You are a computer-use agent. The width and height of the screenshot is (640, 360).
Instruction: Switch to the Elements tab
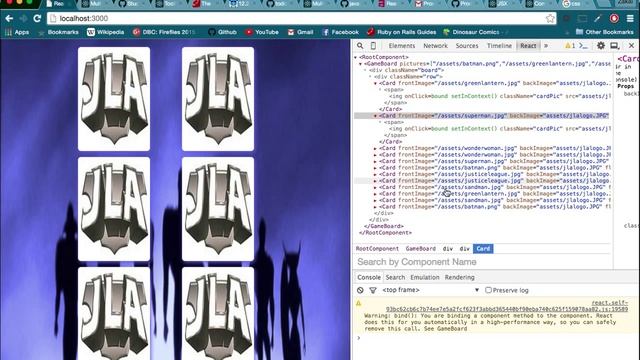pyautogui.click(x=402, y=46)
